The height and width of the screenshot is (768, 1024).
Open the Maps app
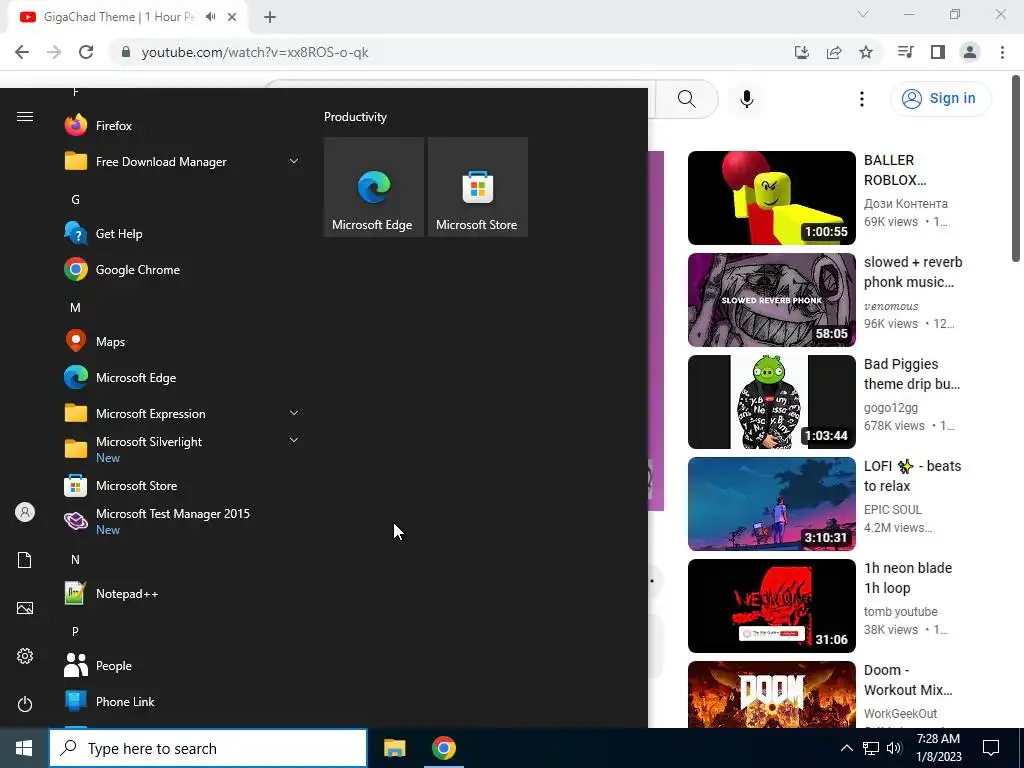[182, 341]
